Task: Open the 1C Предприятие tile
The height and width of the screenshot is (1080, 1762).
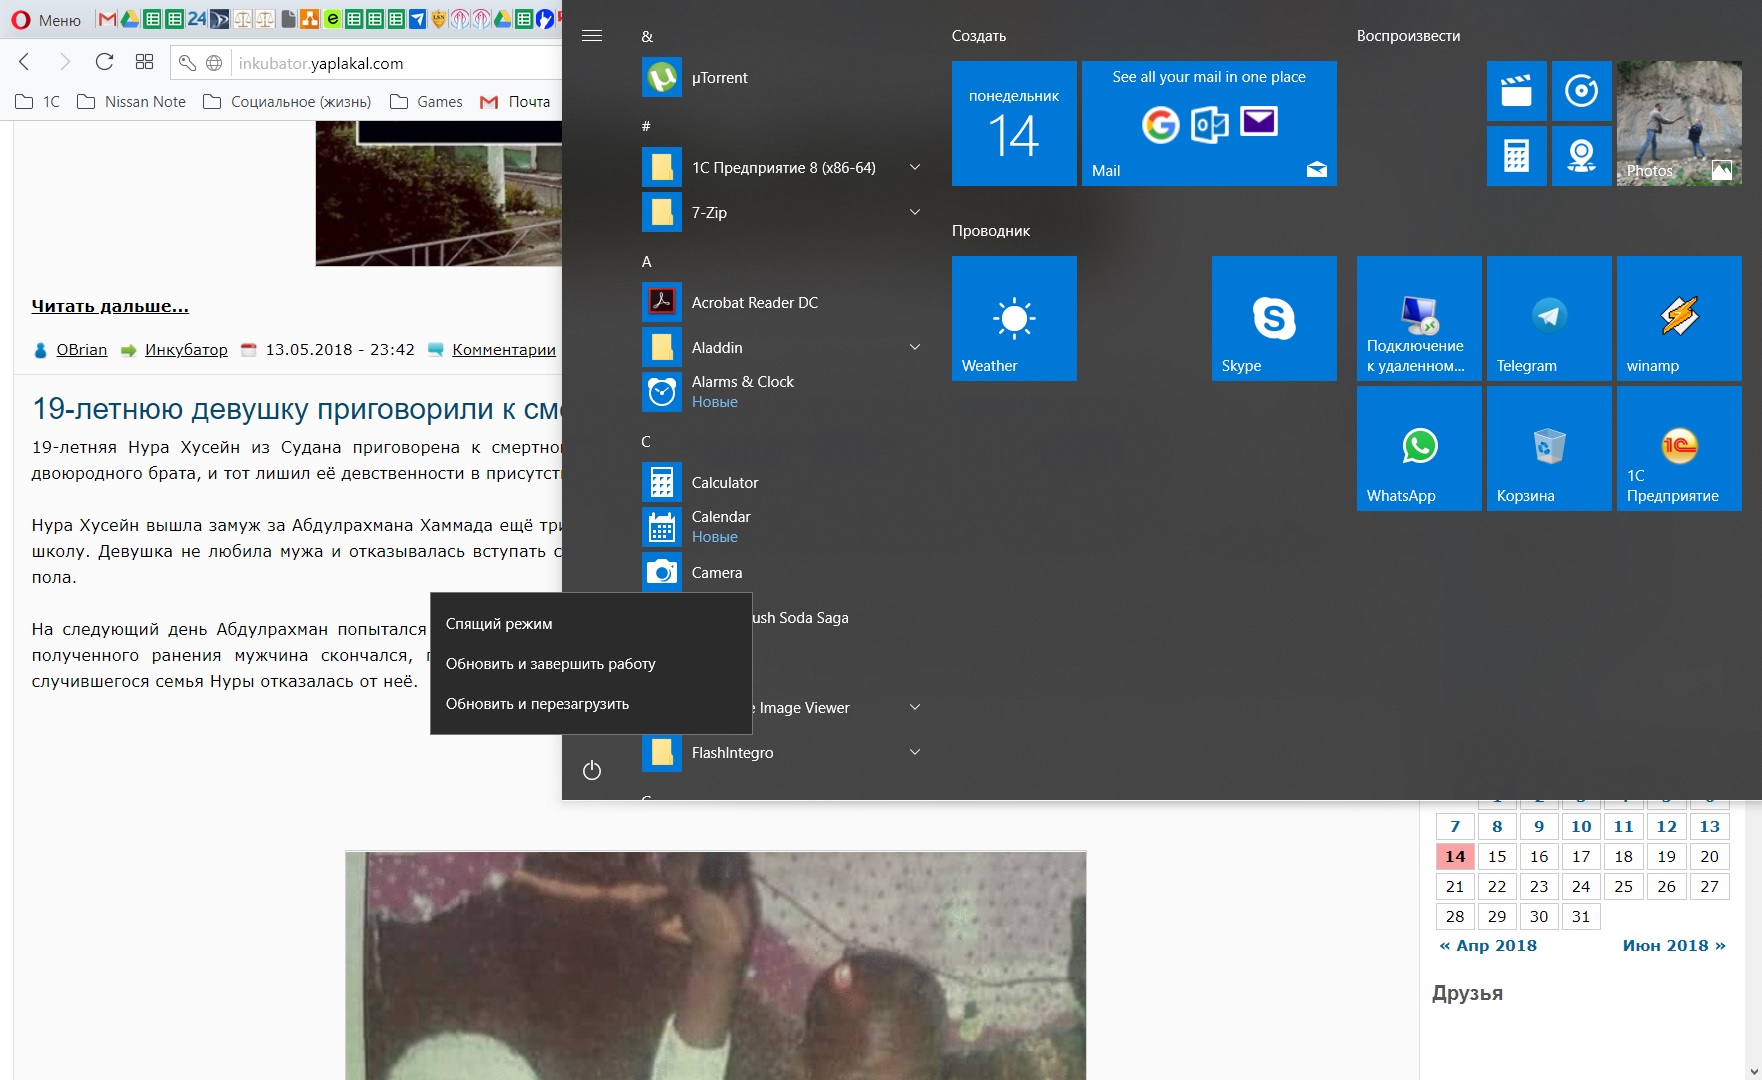Action: pos(1679,448)
